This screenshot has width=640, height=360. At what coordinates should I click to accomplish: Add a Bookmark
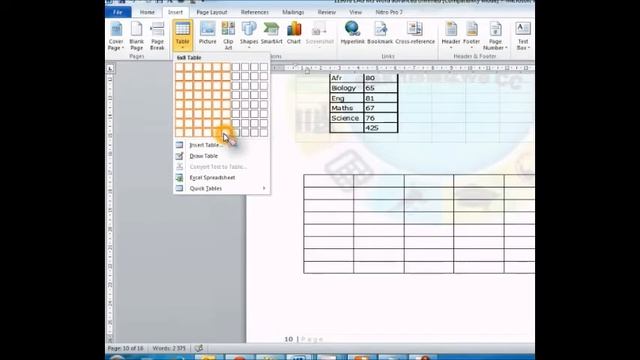pos(380,33)
